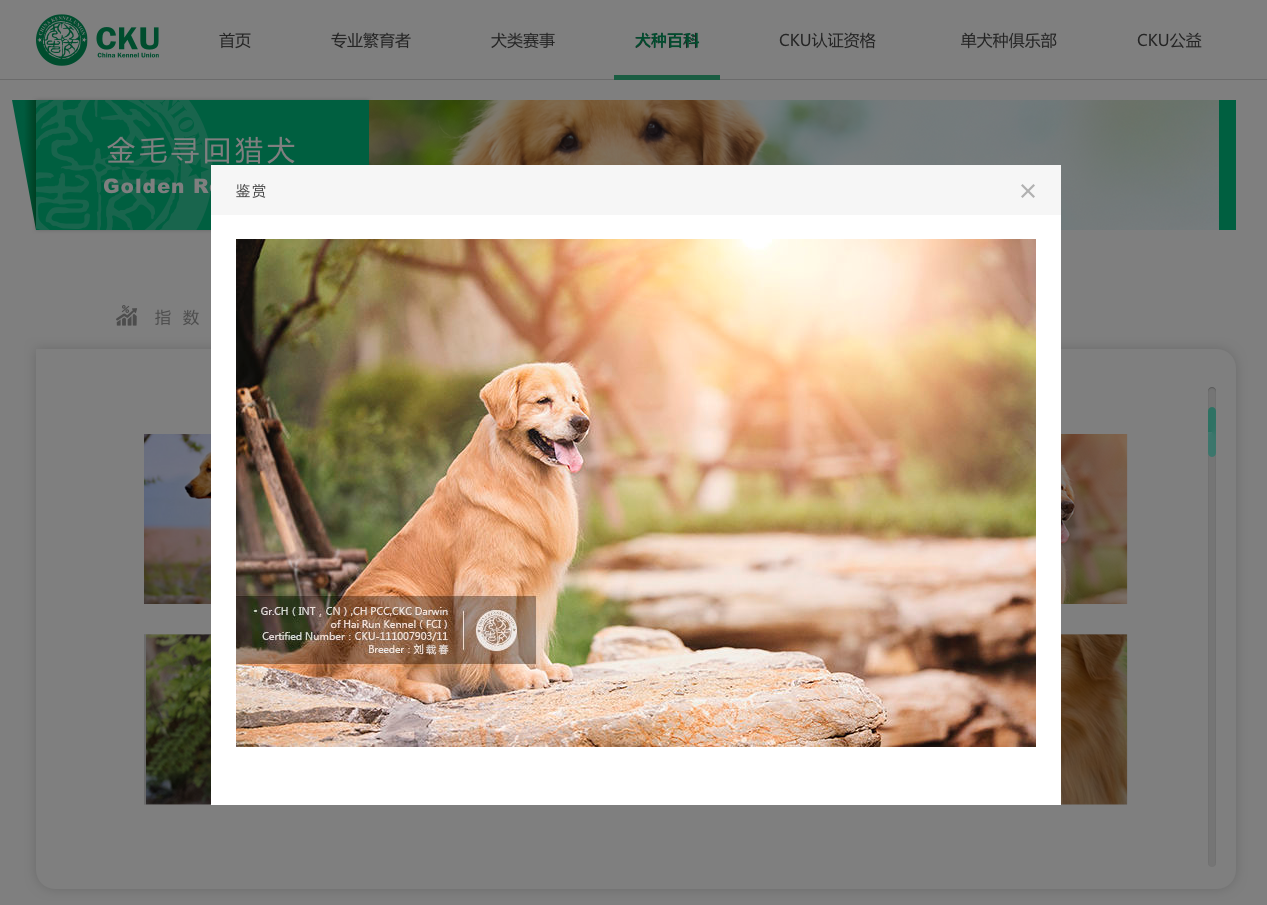Select the top-left gallery thumbnail

(177, 518)
